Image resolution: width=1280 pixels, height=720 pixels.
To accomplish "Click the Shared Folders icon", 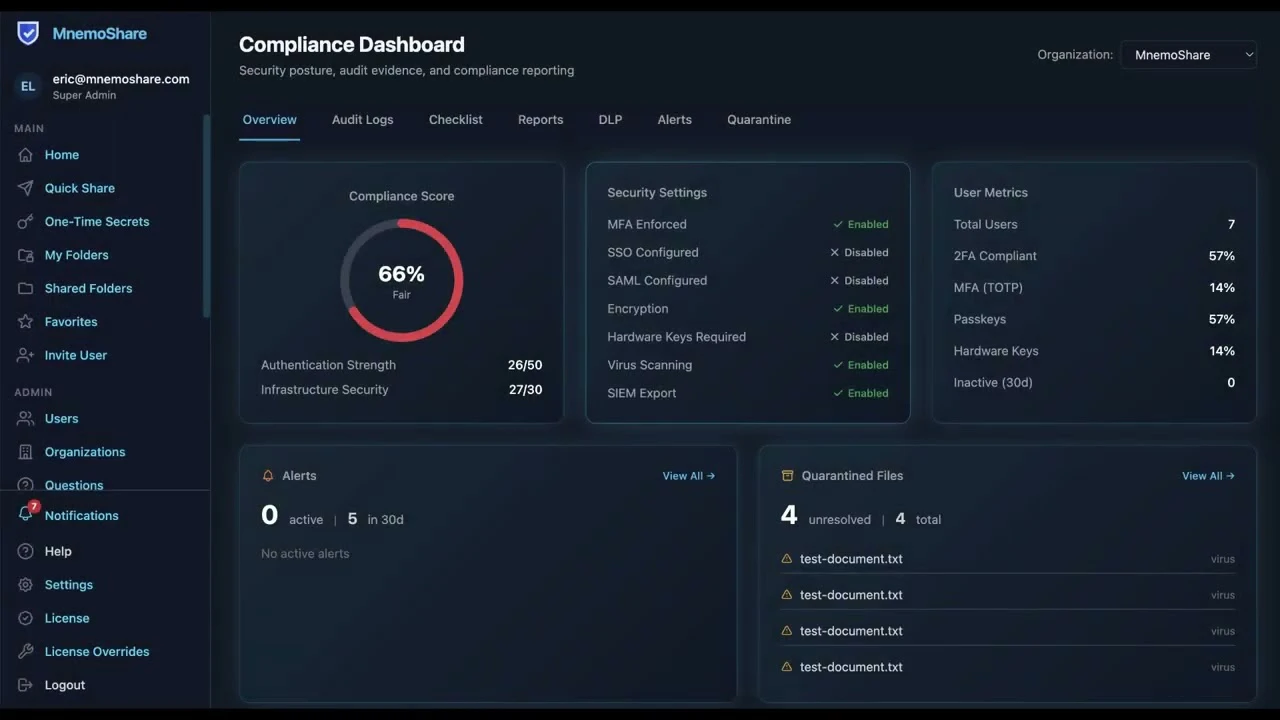I will coord(26,288).
